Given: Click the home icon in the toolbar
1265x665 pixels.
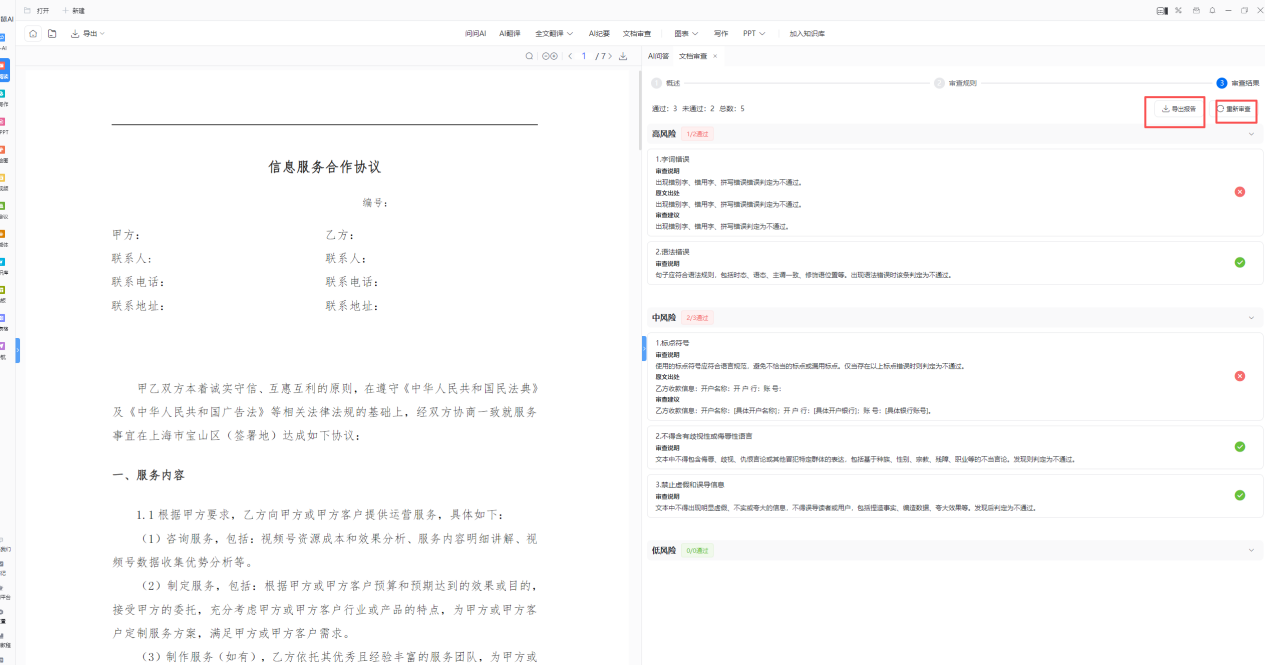Looking at the screenshot, I should (33, 33).
